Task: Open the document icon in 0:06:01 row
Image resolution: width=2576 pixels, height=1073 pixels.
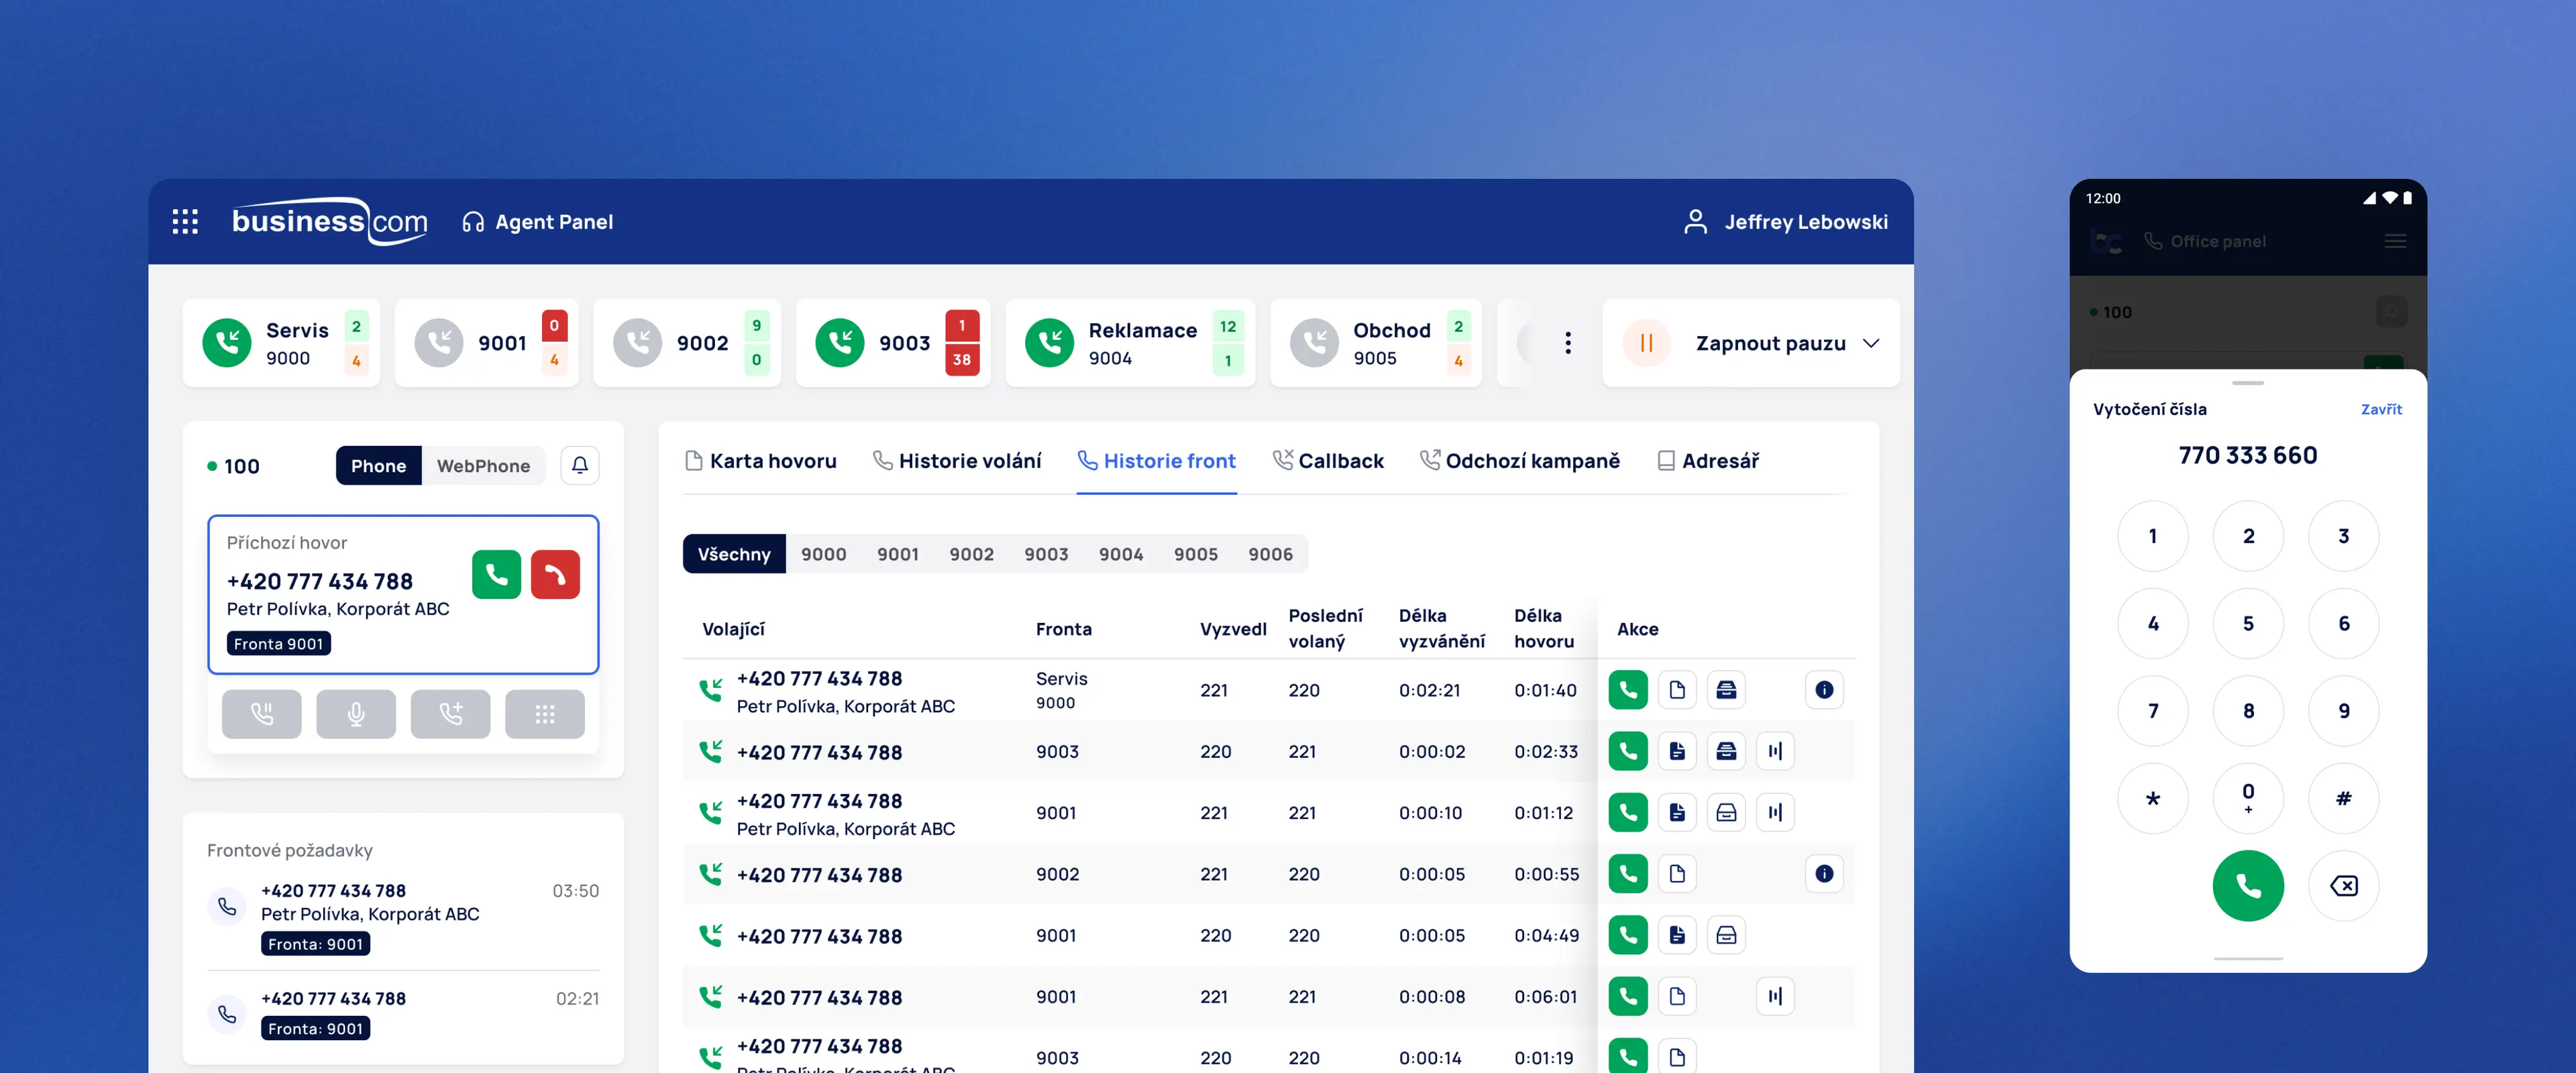Action: pos(1677,996)
